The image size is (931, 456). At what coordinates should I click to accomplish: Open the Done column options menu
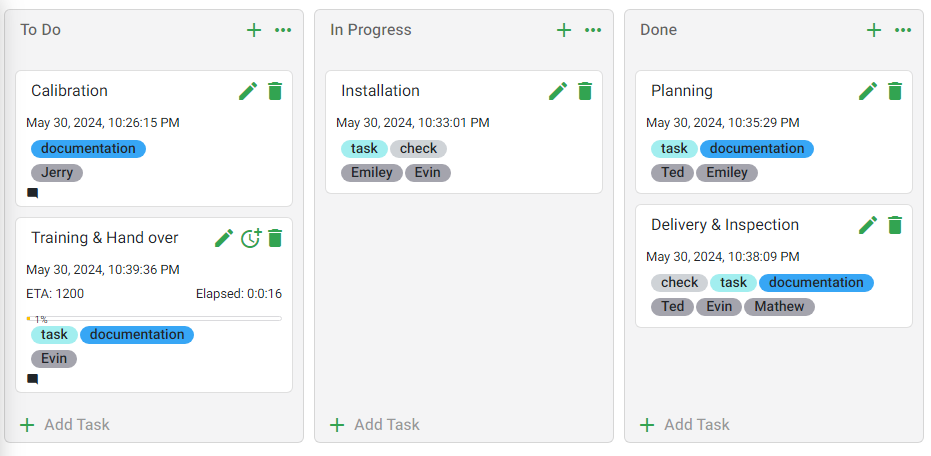tap(903, 30)
